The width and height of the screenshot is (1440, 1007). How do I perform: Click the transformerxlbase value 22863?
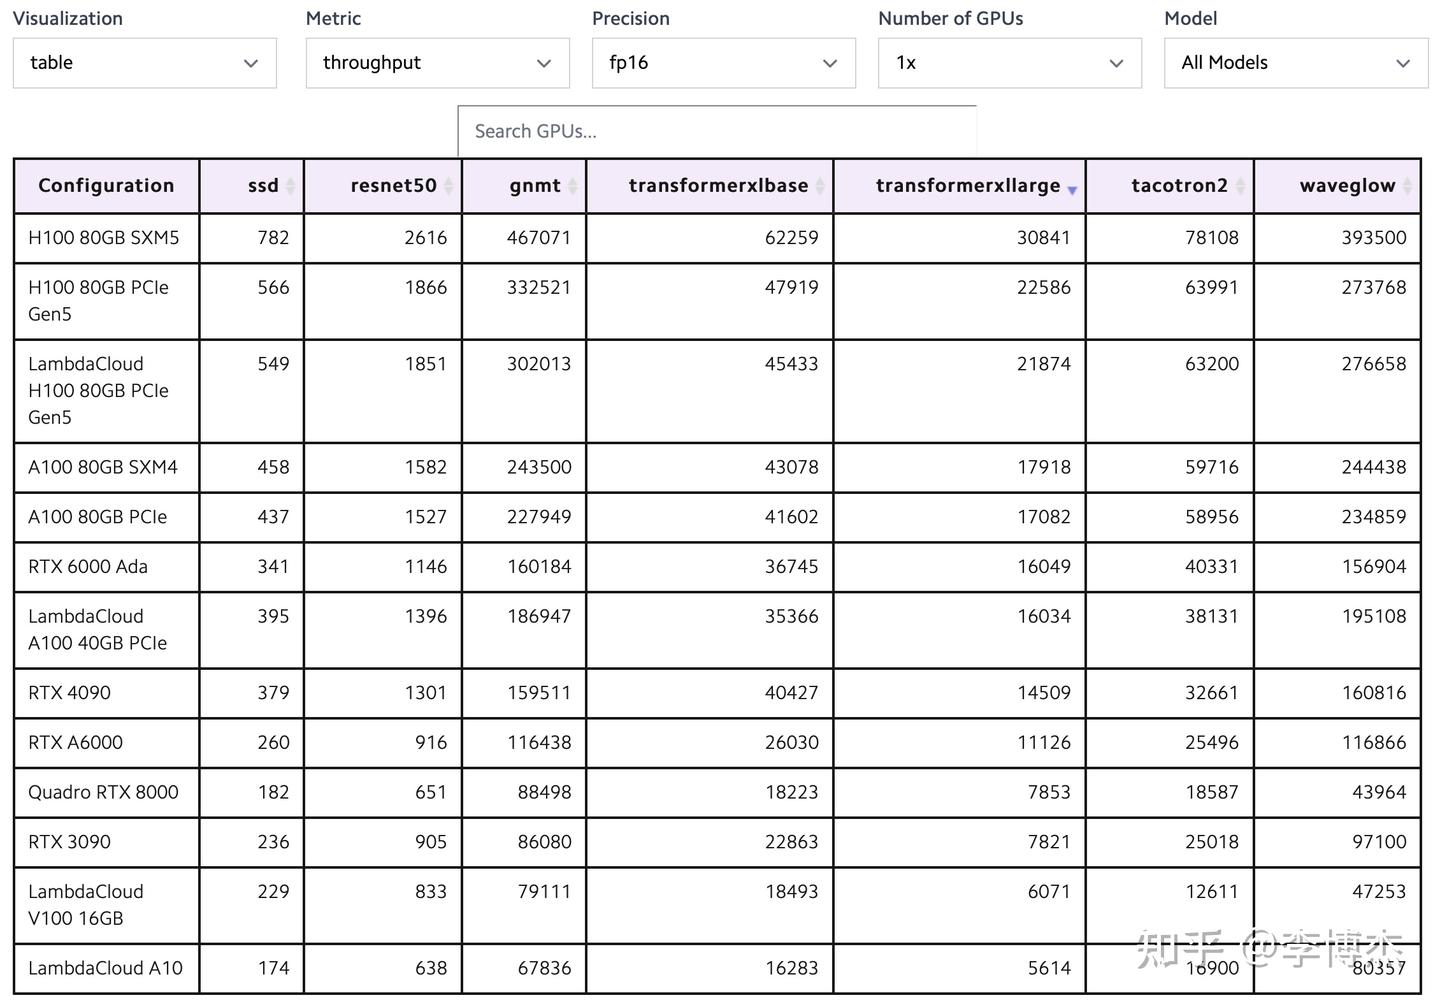coord(791,842)
